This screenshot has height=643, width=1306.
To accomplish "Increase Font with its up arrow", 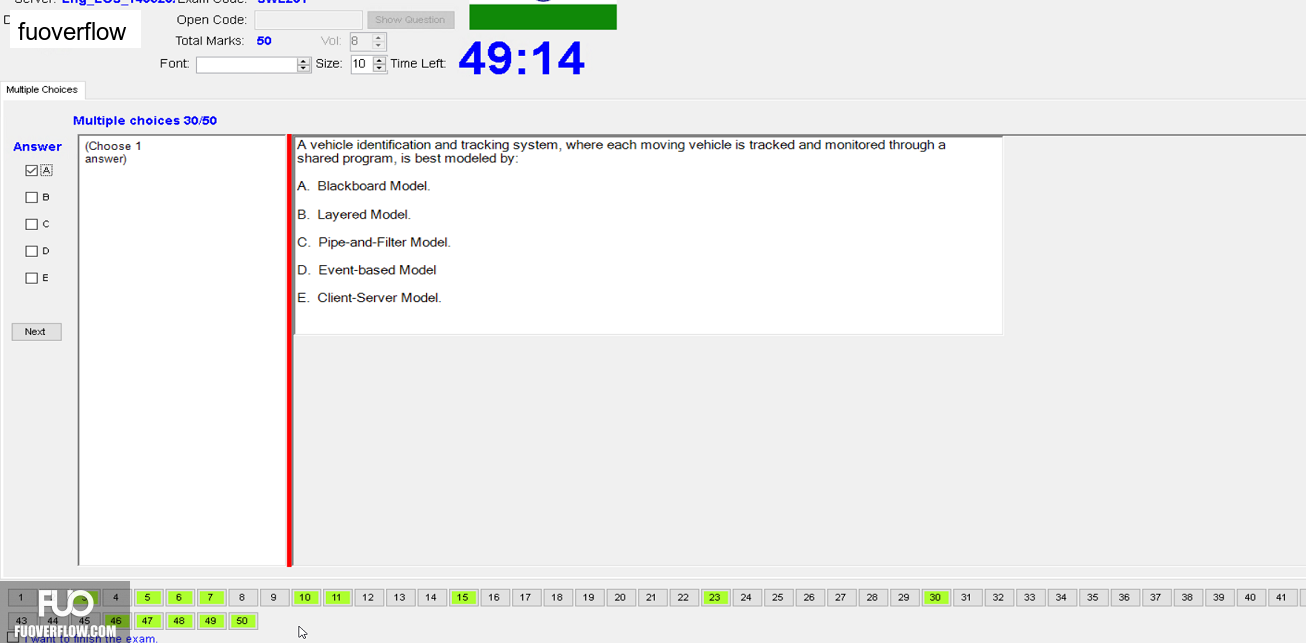I will [304, 61].
